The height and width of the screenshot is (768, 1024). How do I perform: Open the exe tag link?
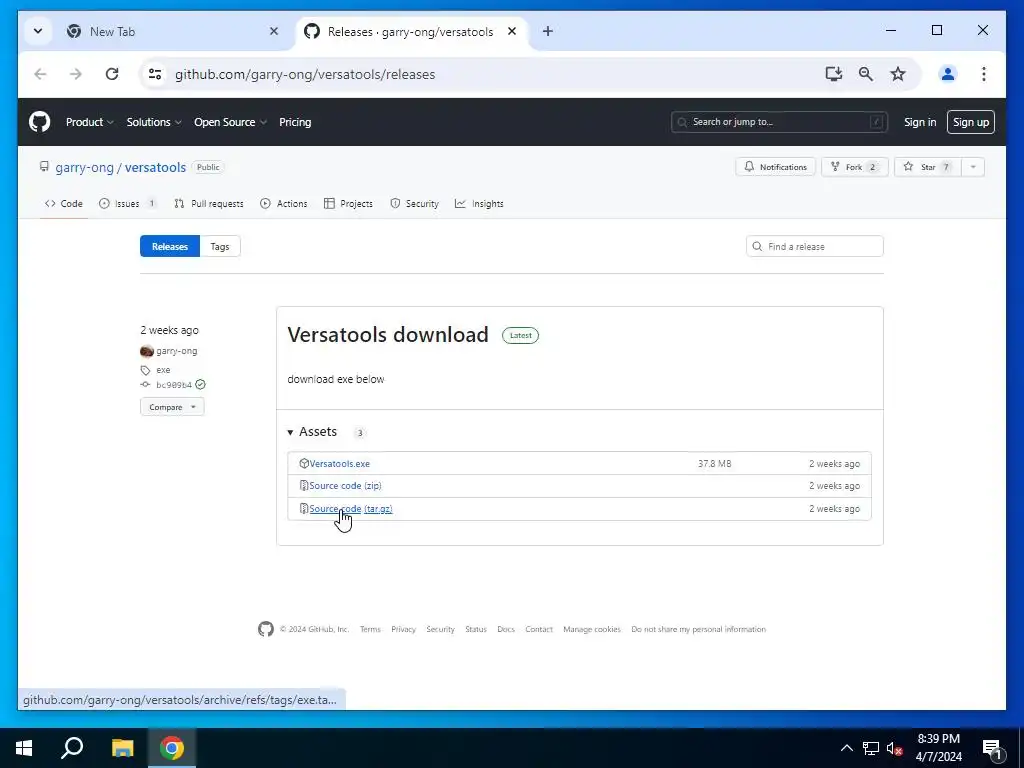click(163, 370)
